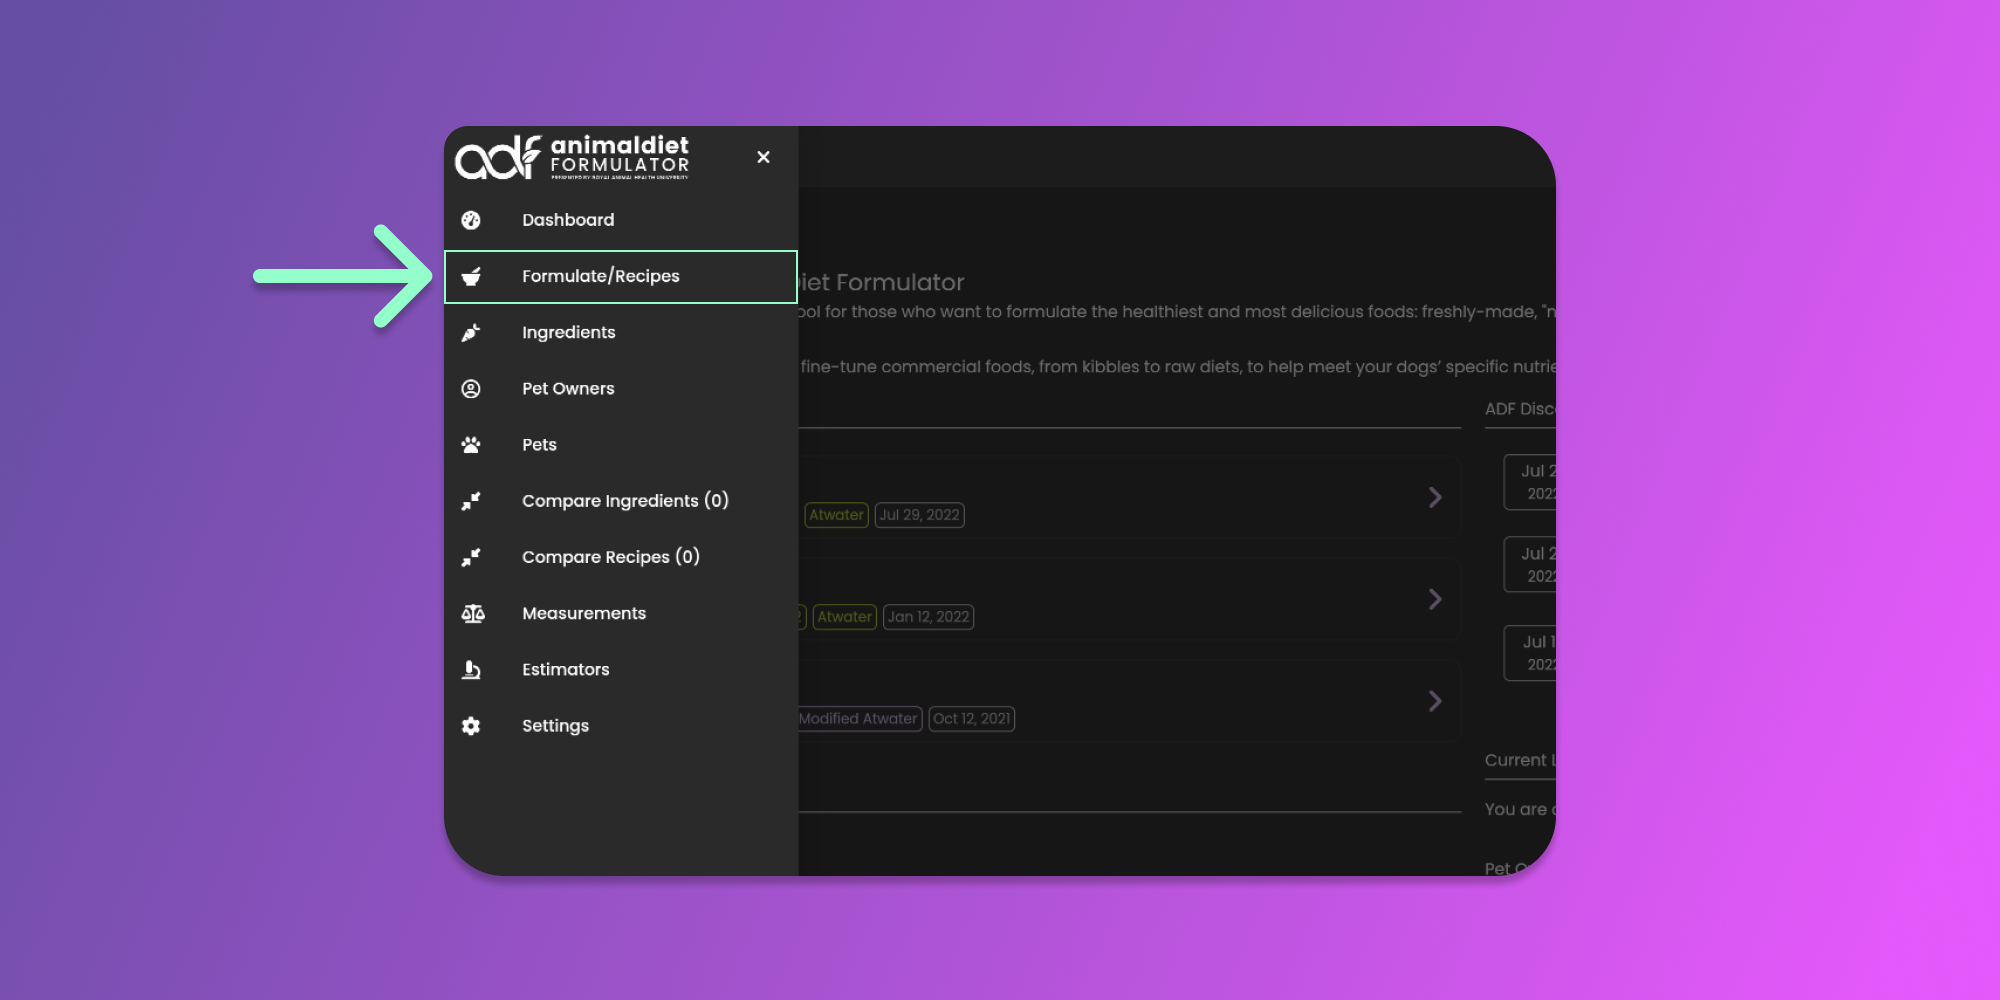Click the Settings gear icon

click(471, 726)
